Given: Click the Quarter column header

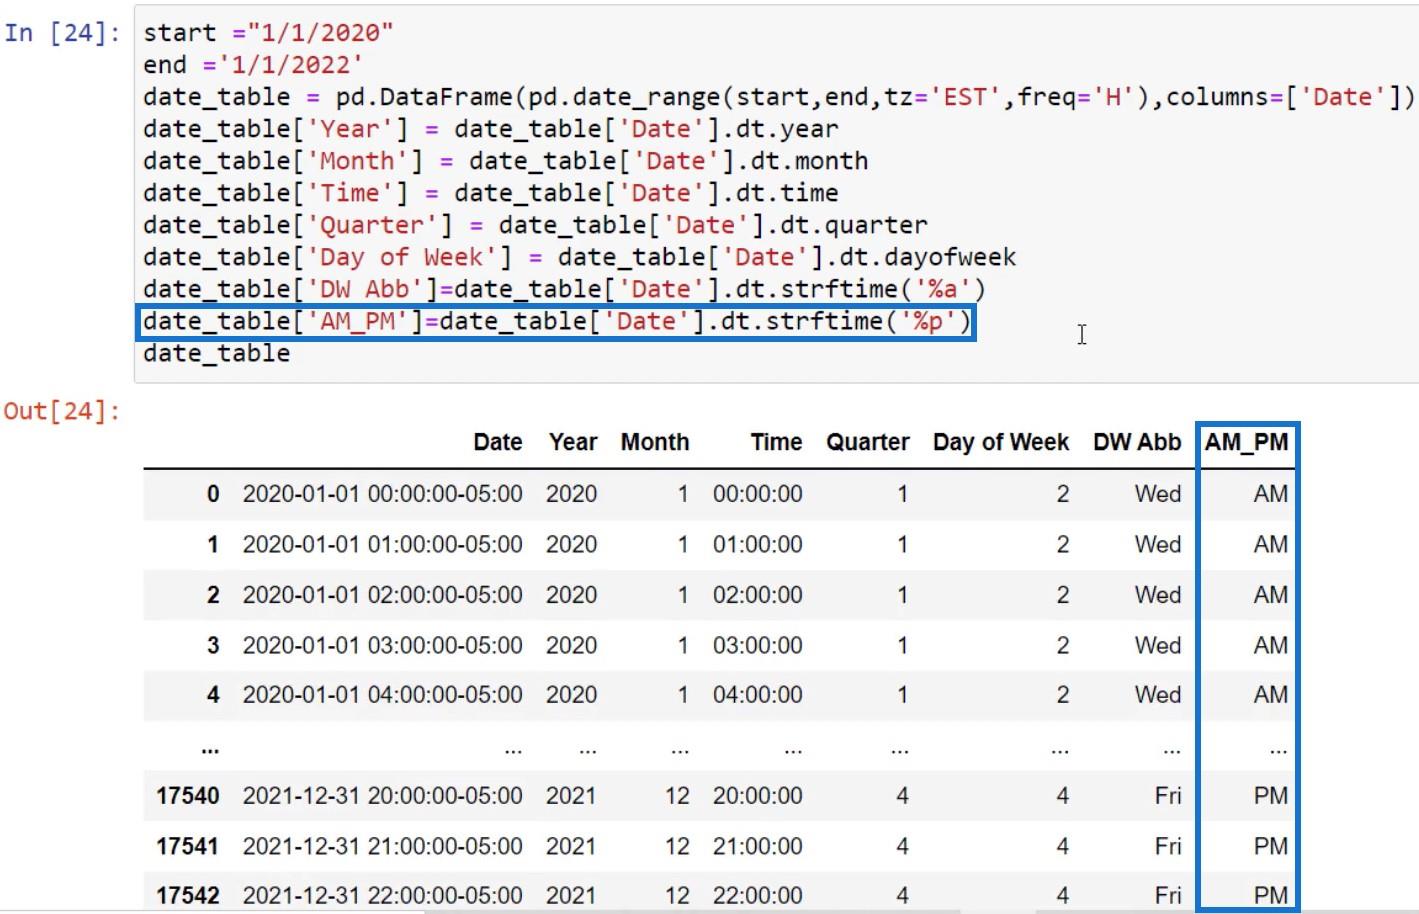Looking at the screenshot, I should tap(868, 442).
